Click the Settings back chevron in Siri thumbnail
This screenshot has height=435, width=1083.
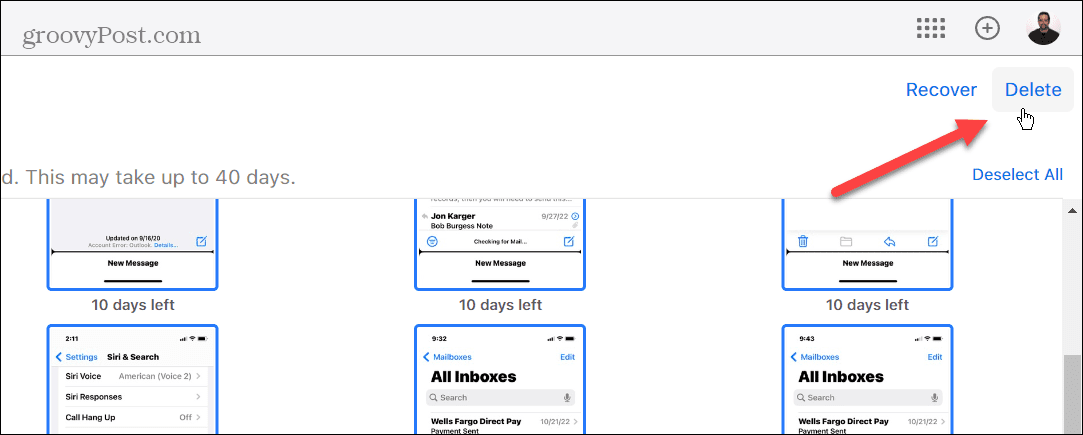point(59,357)
